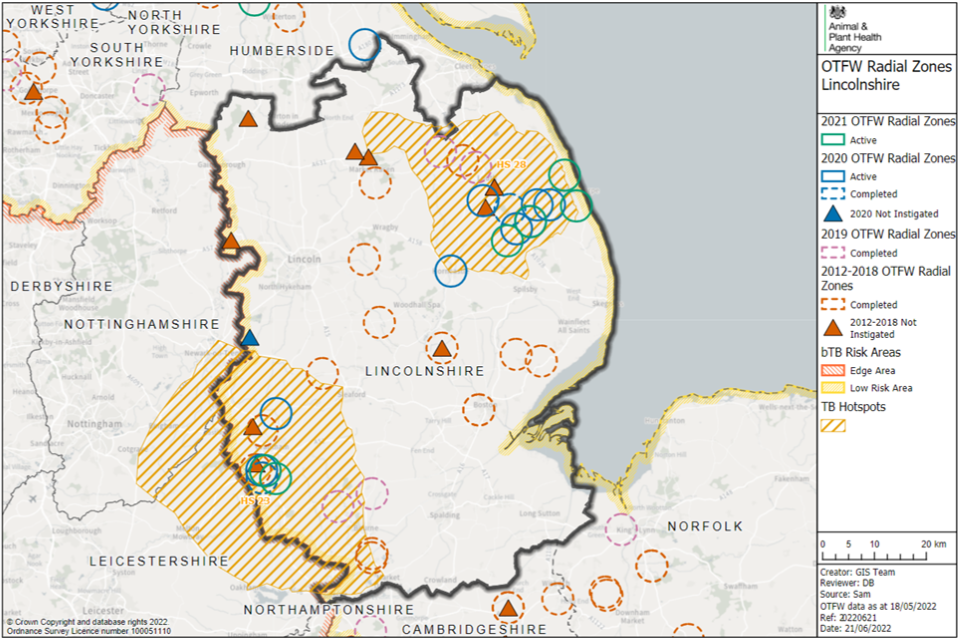Click the blue triangle 2020 Not Instigated legend icon
This screenshot has width=960, height=640.
(833, 213)
